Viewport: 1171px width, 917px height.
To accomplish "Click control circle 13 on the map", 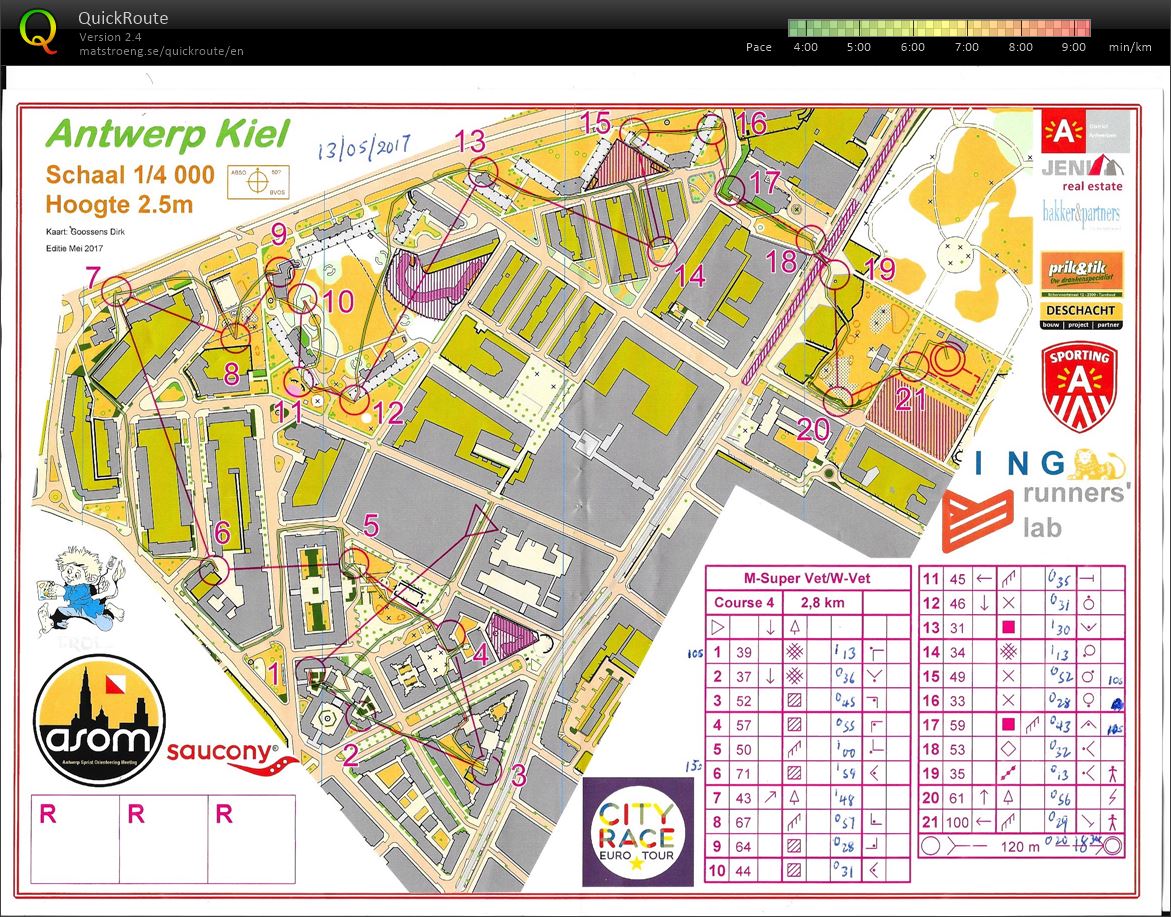I will point(483,171).
